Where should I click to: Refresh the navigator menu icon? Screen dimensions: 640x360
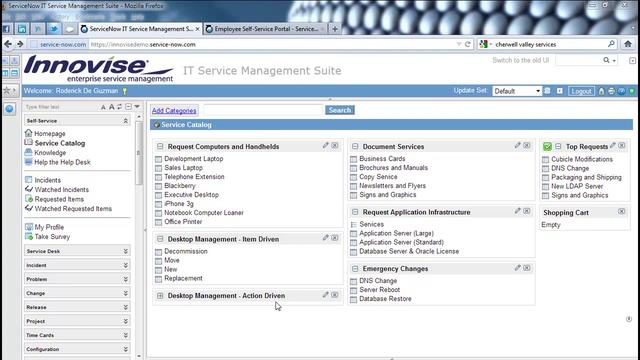(120, 107)
